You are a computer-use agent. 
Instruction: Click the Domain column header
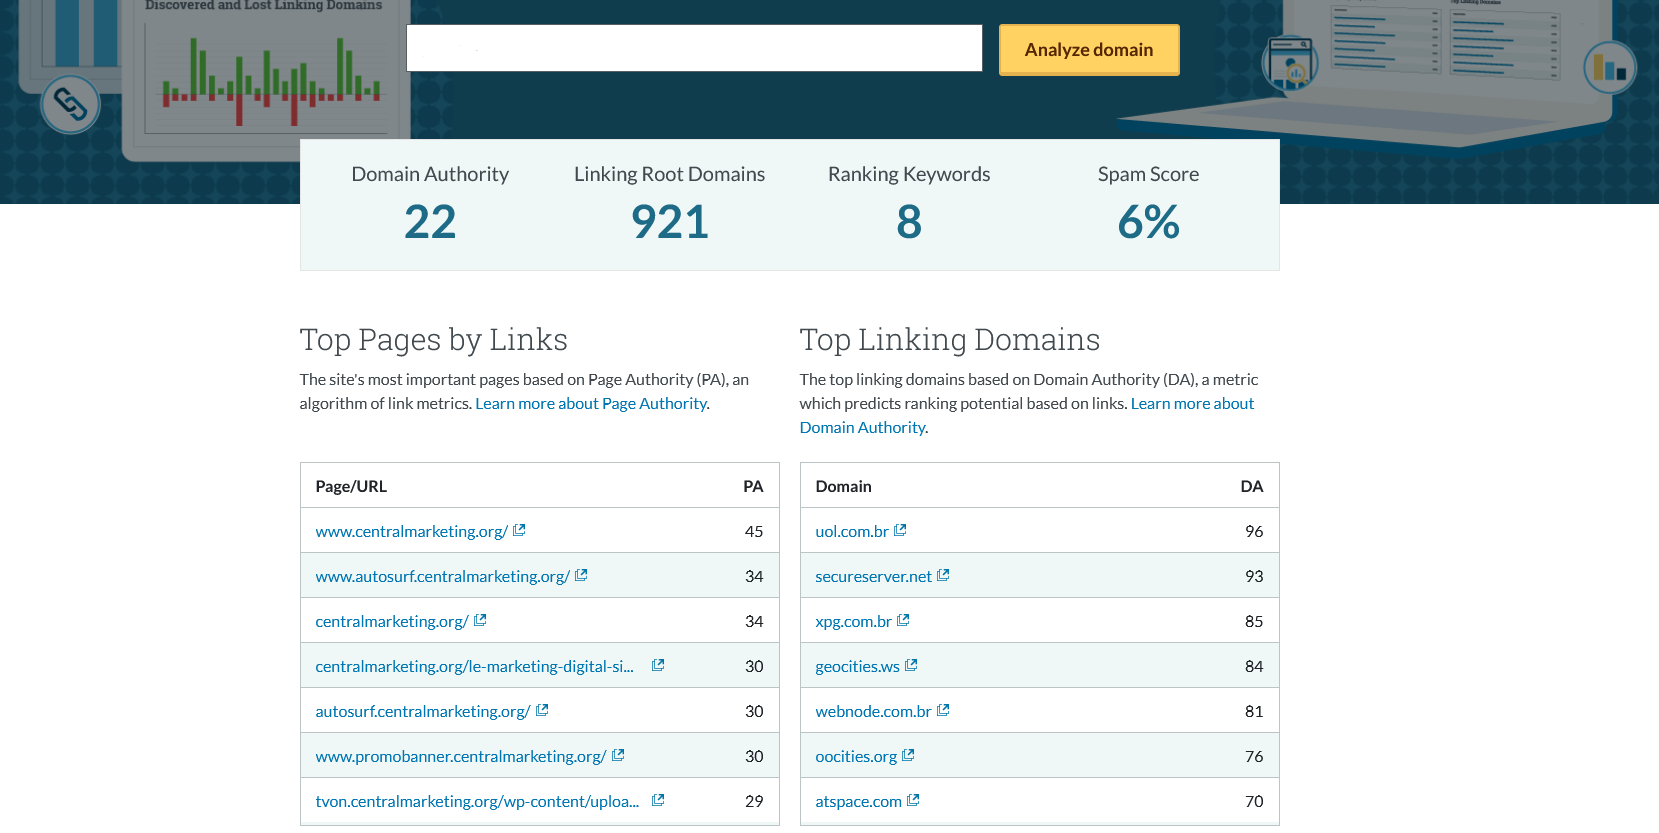[843, 486]
